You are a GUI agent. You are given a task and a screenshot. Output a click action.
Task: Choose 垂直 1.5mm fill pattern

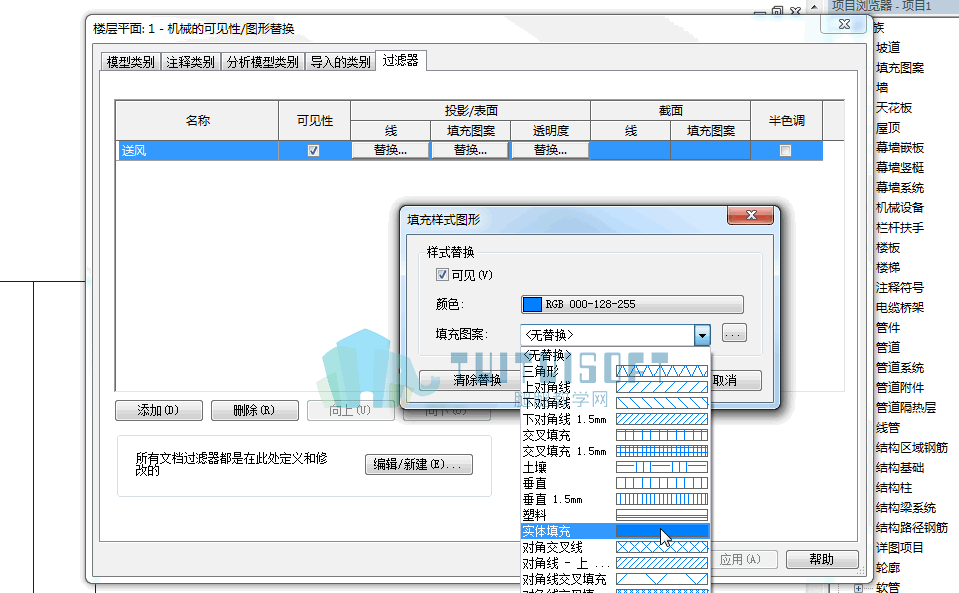(615, 499)
